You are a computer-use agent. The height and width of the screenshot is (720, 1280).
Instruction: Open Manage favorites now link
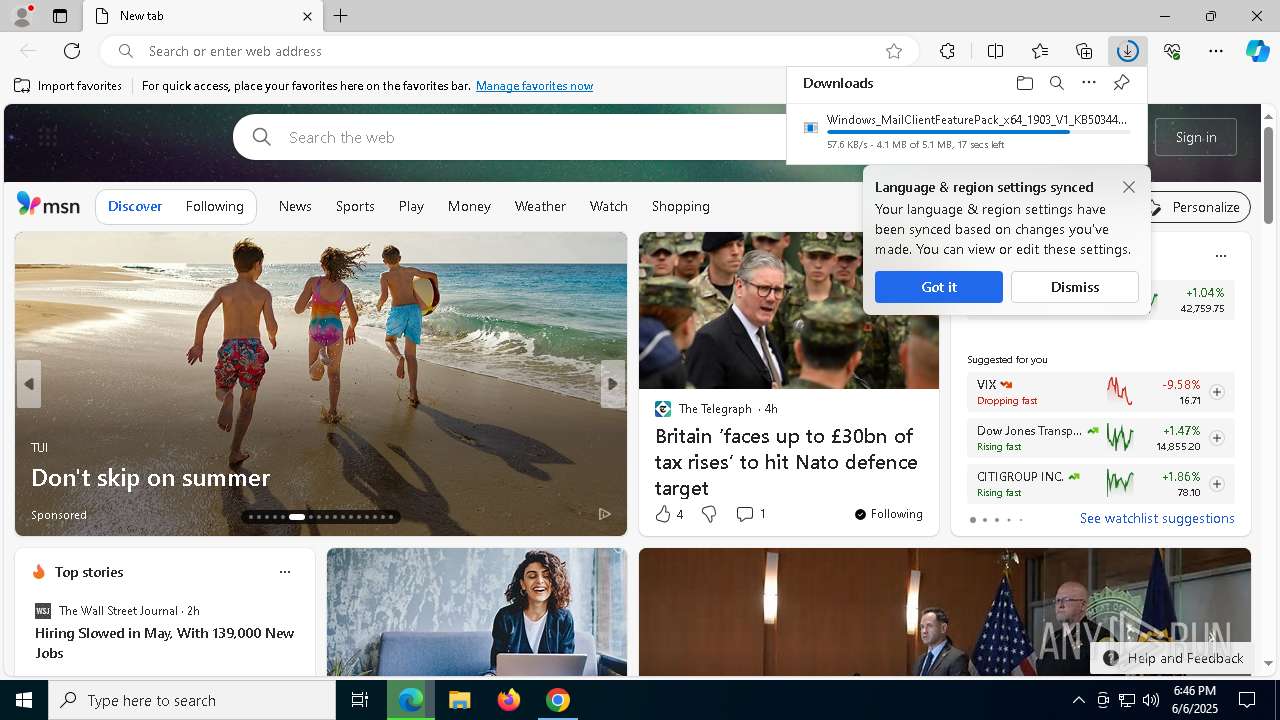[534, 86]
